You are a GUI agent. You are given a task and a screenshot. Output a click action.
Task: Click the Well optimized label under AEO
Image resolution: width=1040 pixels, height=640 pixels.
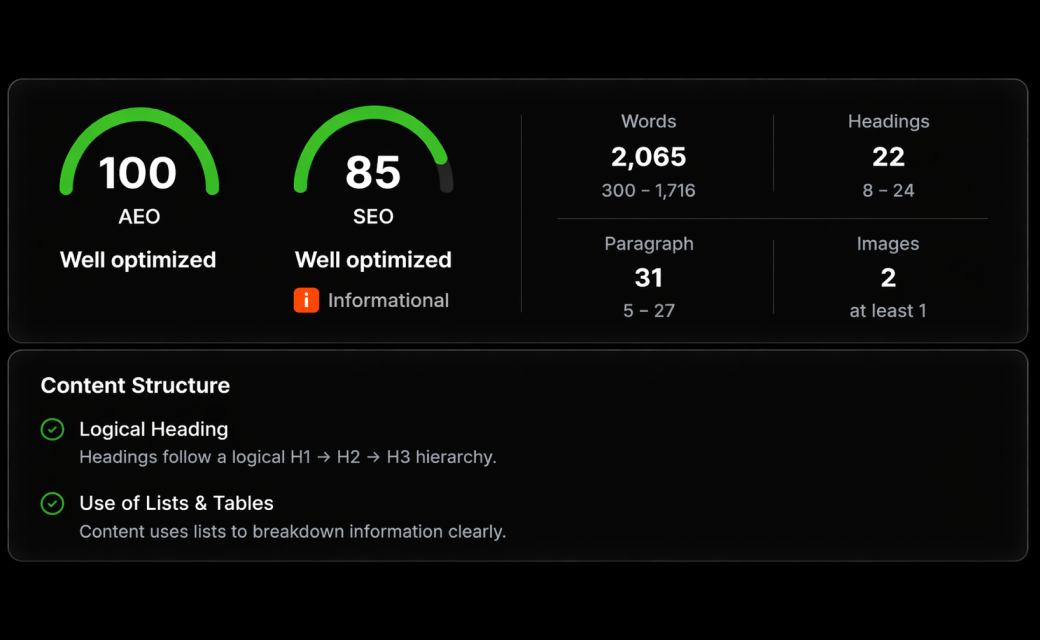137,260
